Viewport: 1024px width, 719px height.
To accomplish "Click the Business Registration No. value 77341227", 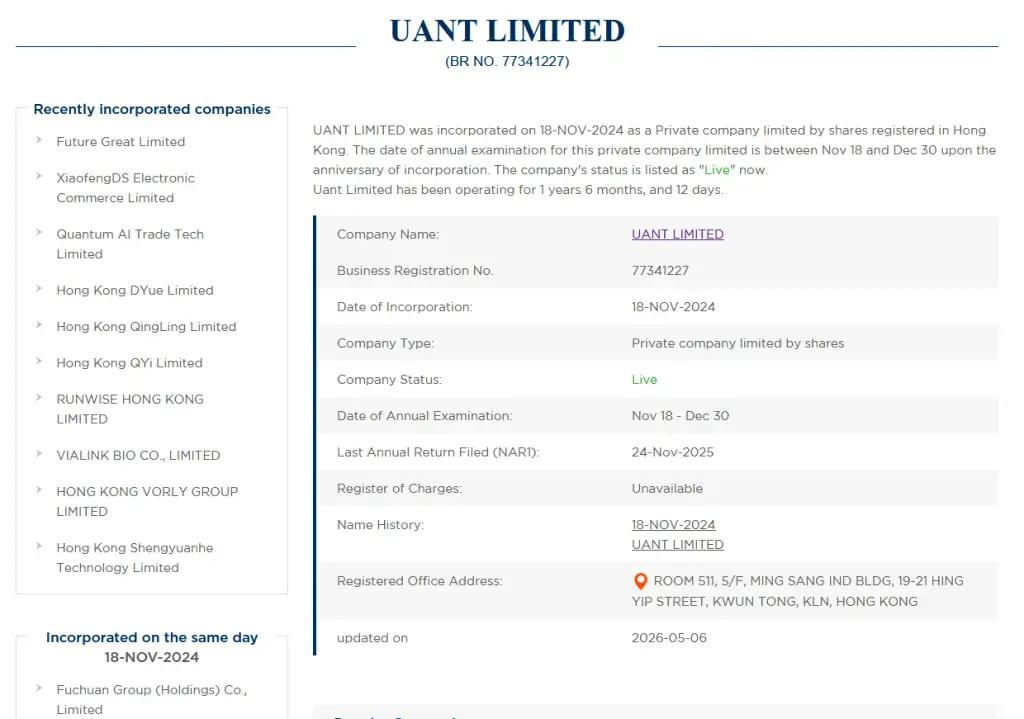I will point(660,270).
